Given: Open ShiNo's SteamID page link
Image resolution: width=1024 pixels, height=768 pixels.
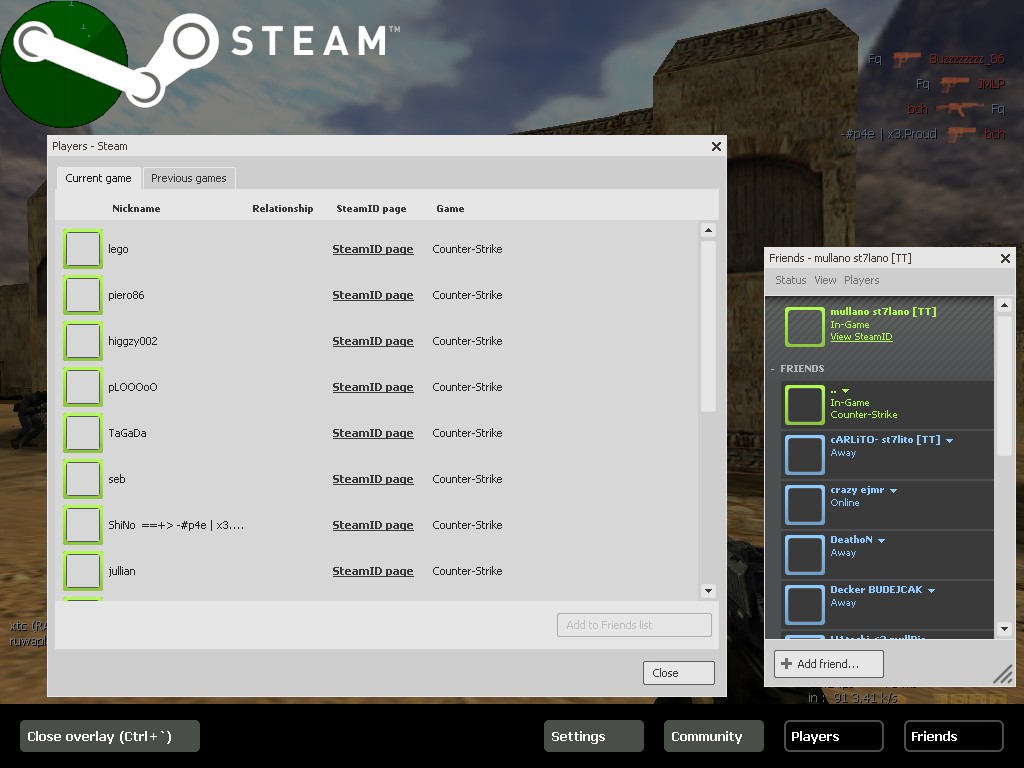Looking at the screenshot, I should (x=373, y=526).
